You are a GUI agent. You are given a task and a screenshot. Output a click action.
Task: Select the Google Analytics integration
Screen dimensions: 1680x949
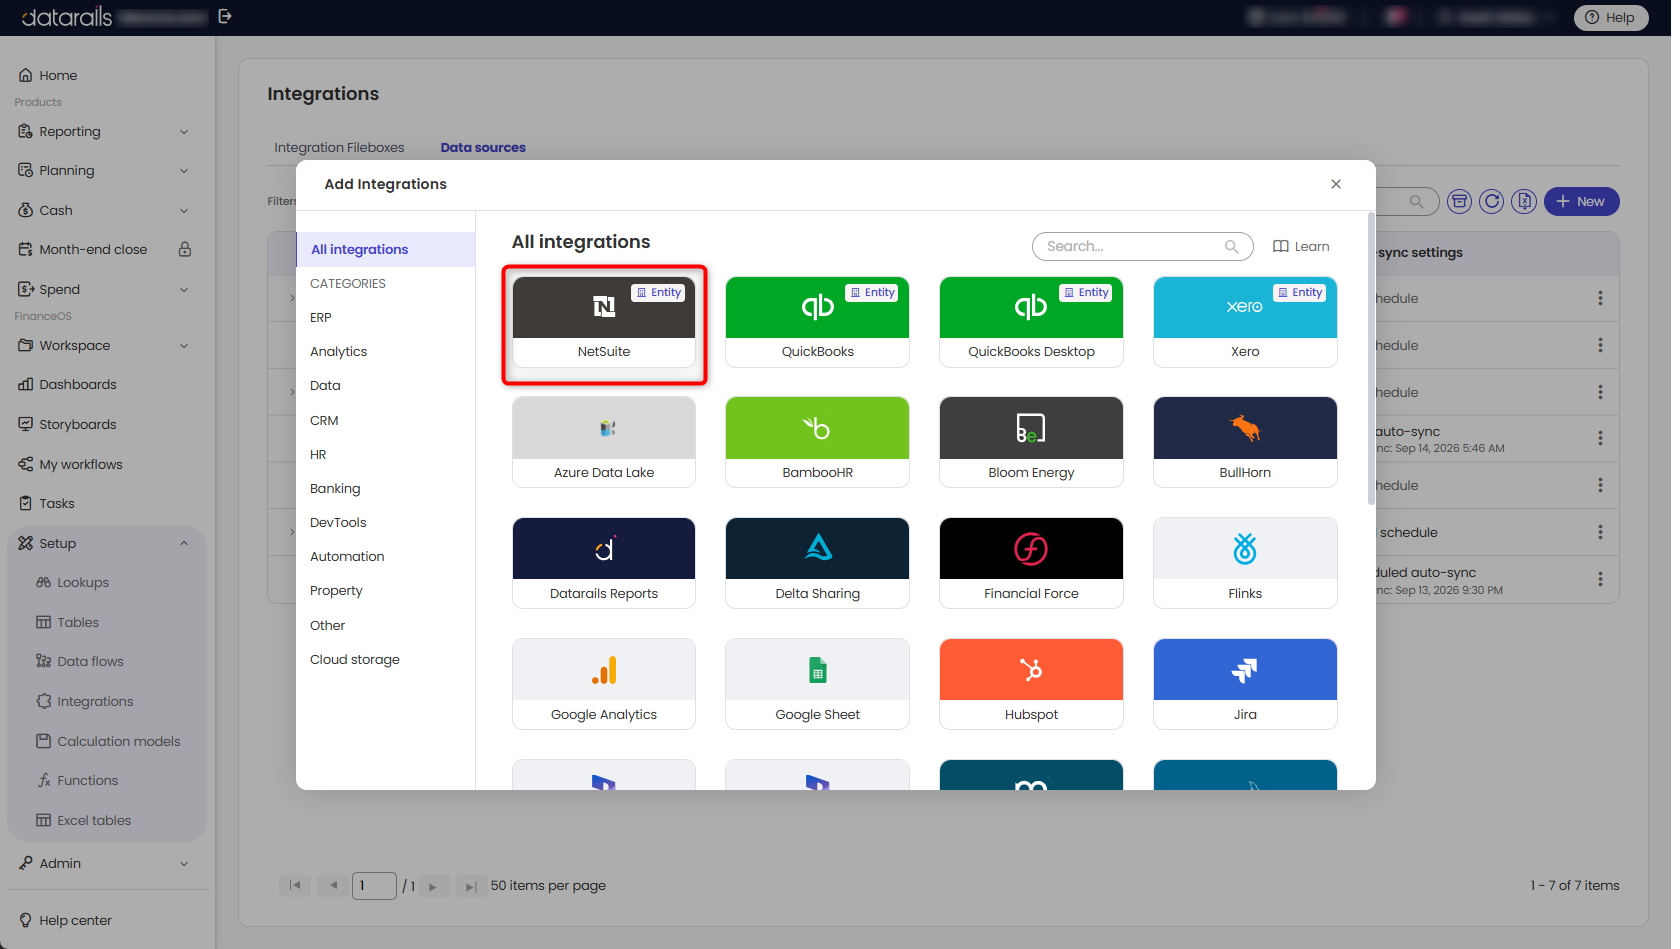click(x=604, y=684)
